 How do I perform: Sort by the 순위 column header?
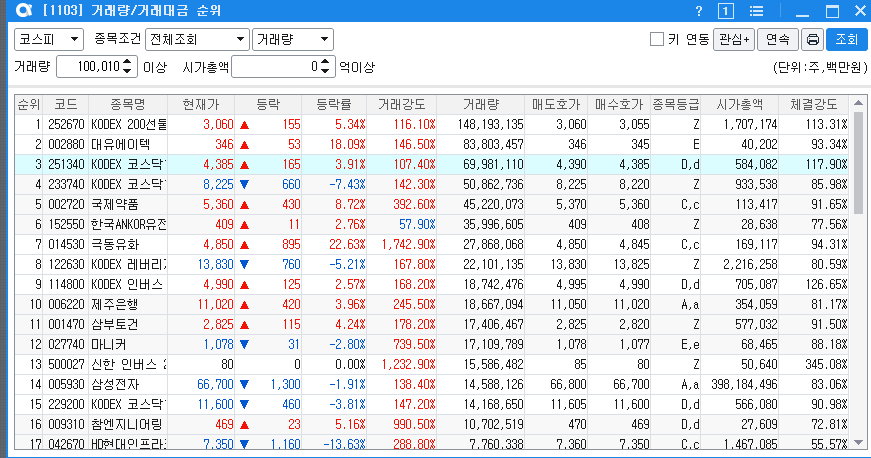click(29, 104)
